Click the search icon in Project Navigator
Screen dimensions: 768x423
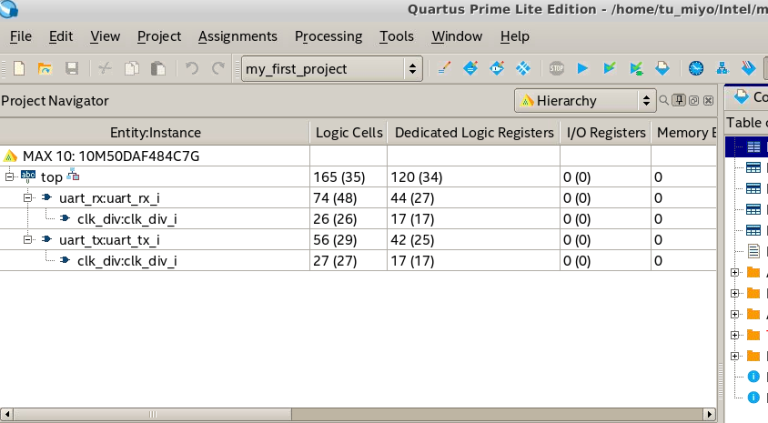coord(663,100)
